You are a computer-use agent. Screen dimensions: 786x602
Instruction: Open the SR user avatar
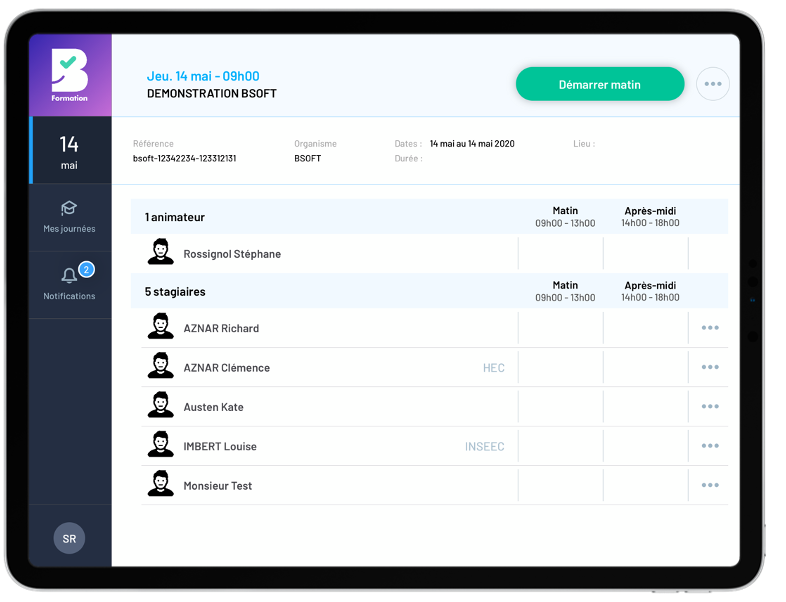click(69, 538)
